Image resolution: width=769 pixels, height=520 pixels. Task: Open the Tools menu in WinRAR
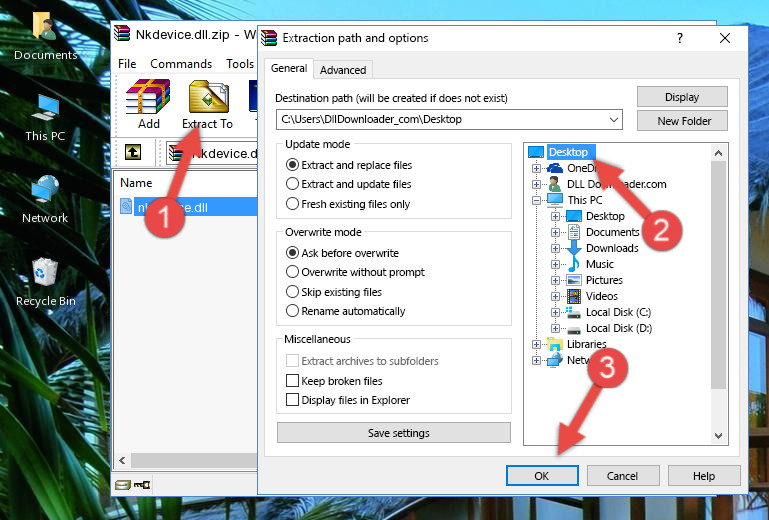(x=240, y=64)
